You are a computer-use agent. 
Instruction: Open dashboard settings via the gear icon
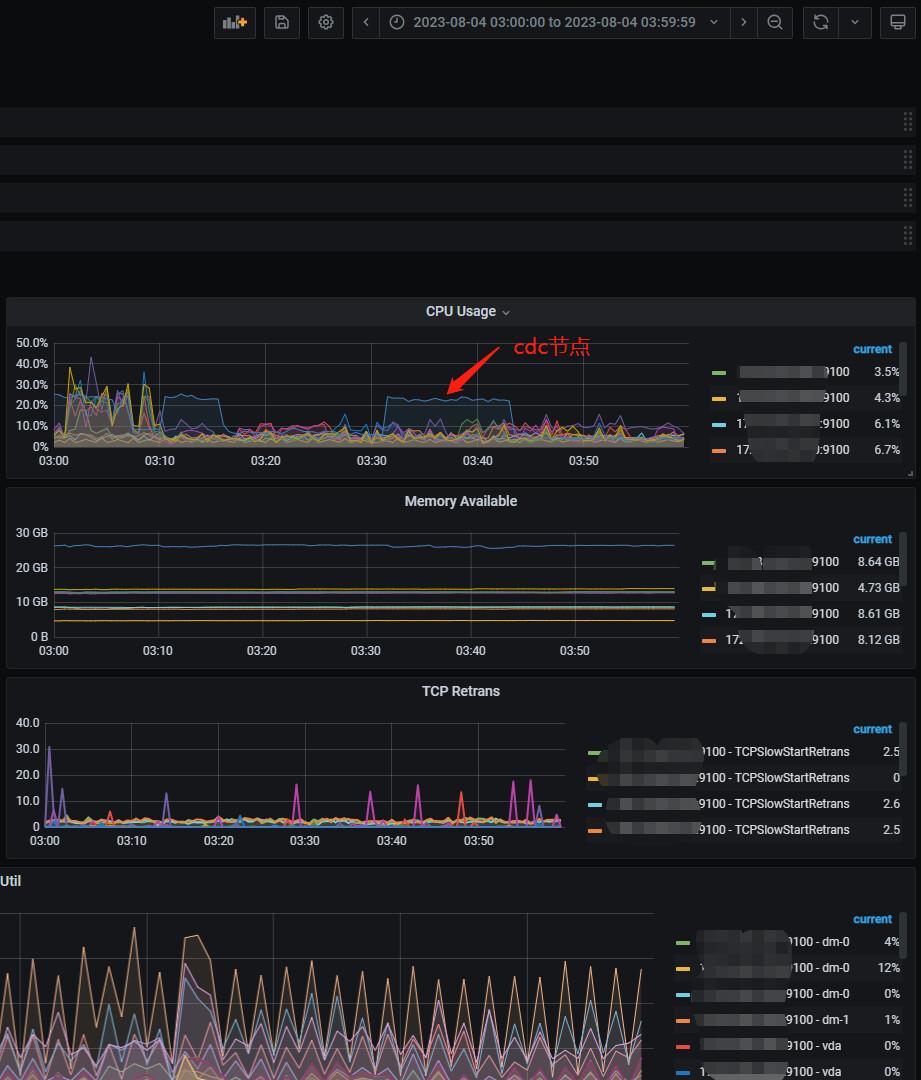pos(325,22)
